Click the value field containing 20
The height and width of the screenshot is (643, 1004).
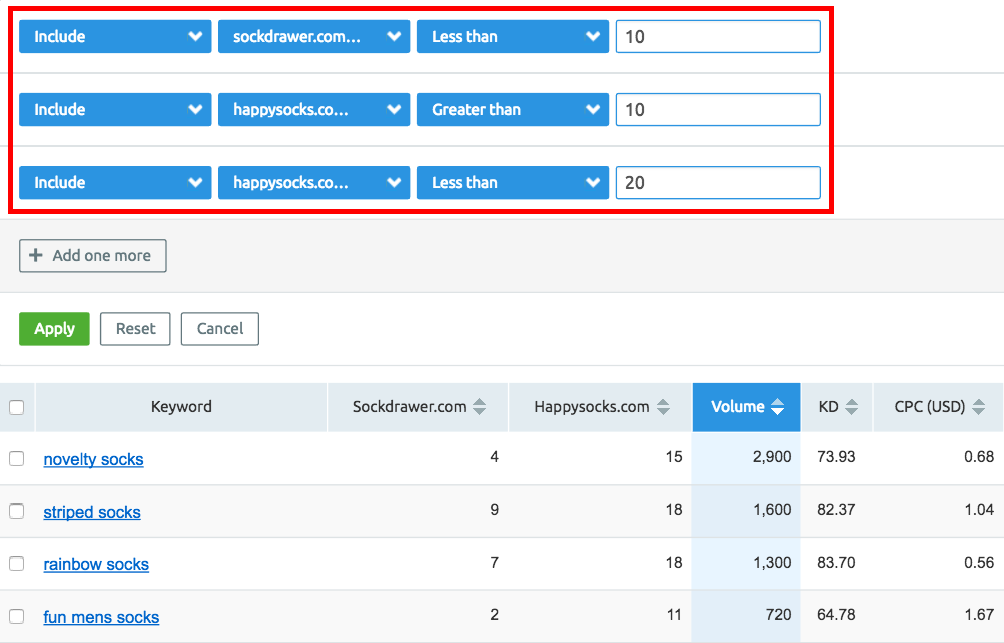(x=718, y=183)
